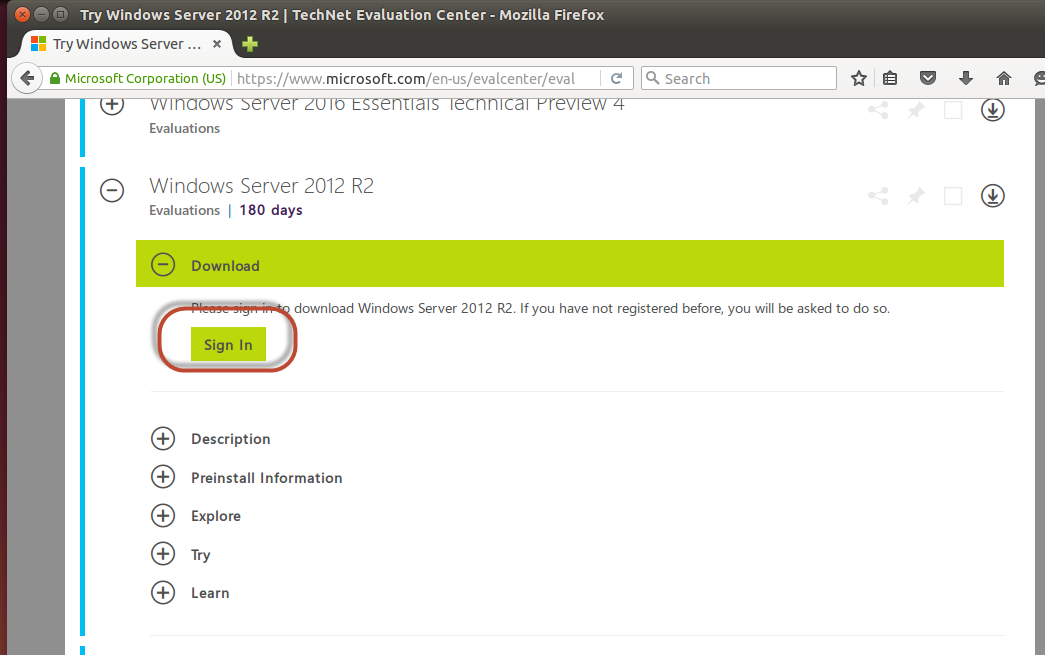Save page to Pocket icon
Image resolution: width=1045 pixels, height=655 pixels.
pos(927,79)
